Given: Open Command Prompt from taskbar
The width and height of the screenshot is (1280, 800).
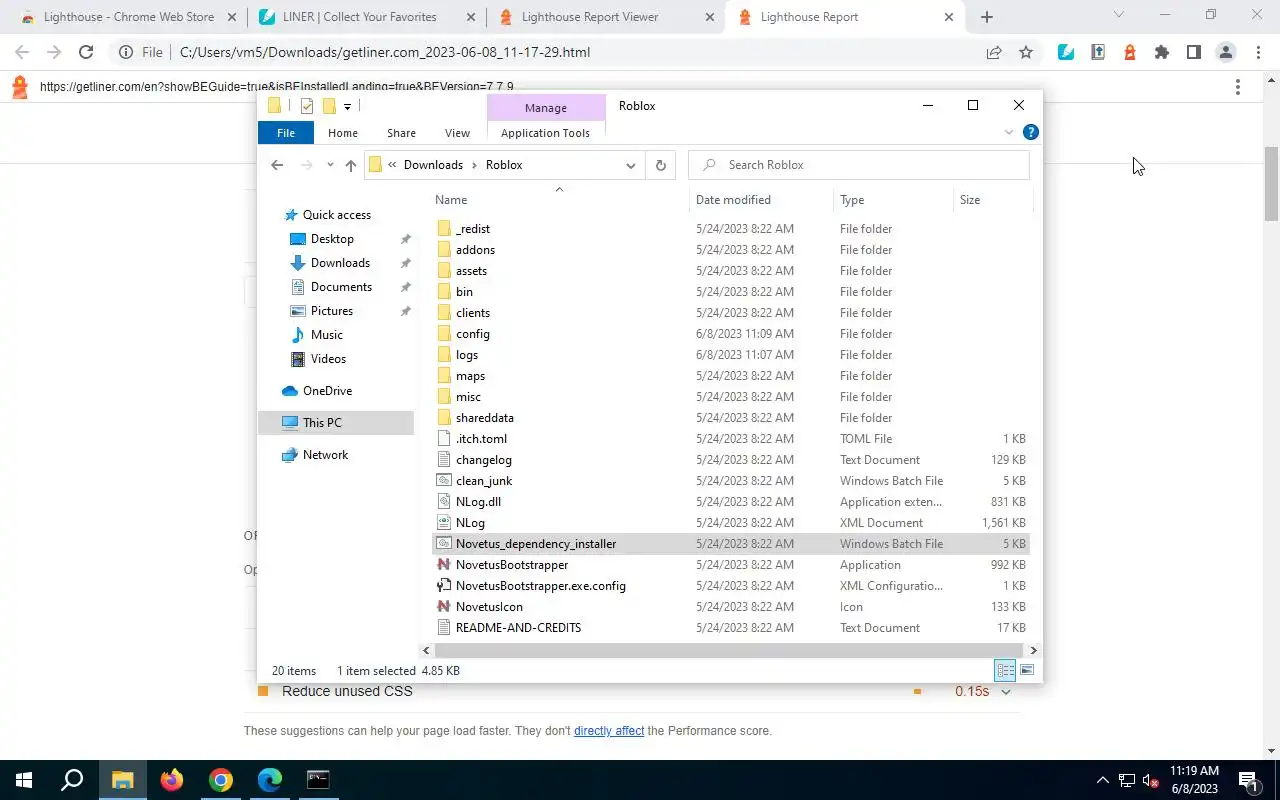Looking at the screenshot, I should (318, 780).
